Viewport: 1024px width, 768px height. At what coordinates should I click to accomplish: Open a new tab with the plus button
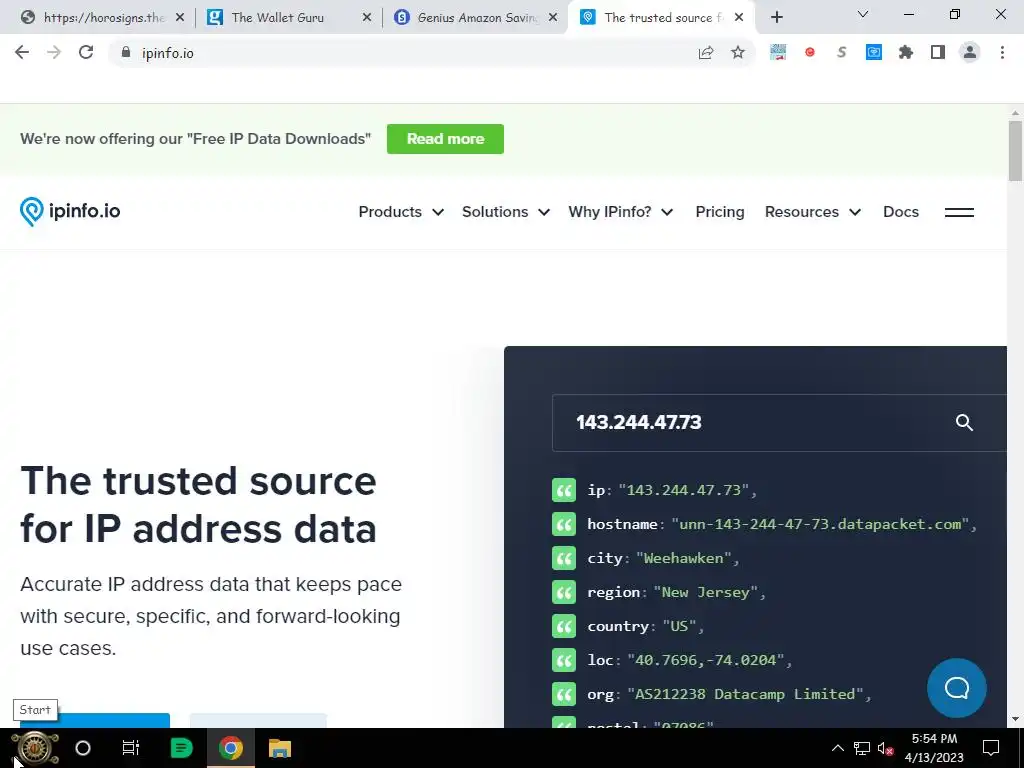(776, 17)
